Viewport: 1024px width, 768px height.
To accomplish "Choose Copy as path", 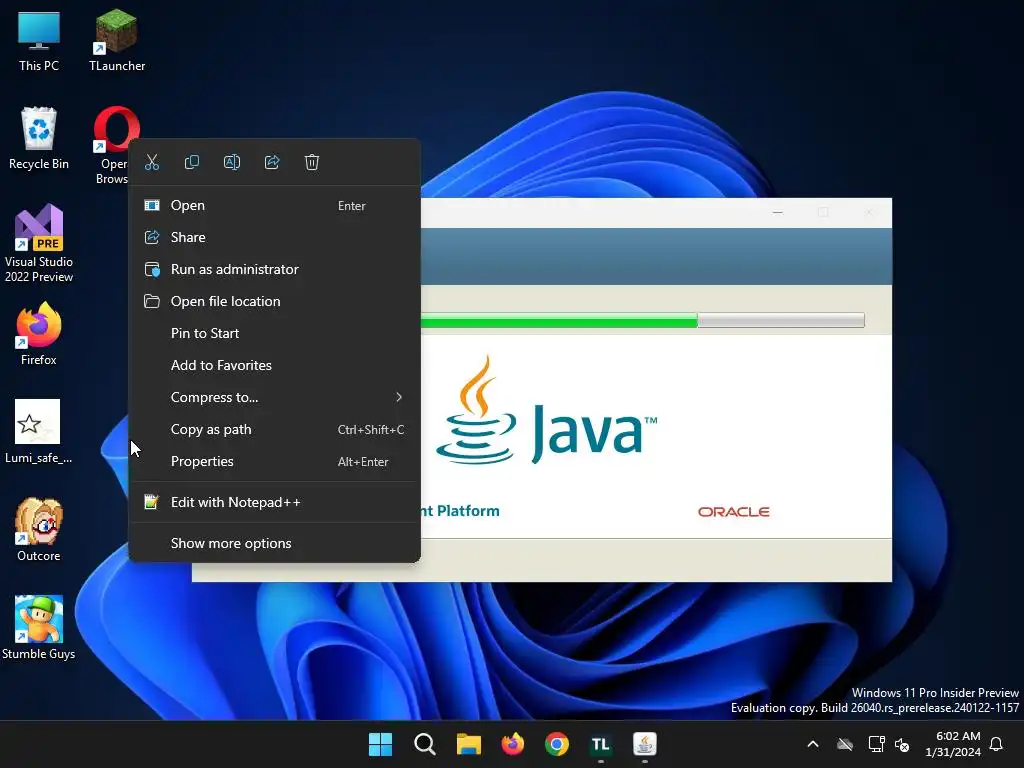I will pyautogui.click(x=274, y=429).
